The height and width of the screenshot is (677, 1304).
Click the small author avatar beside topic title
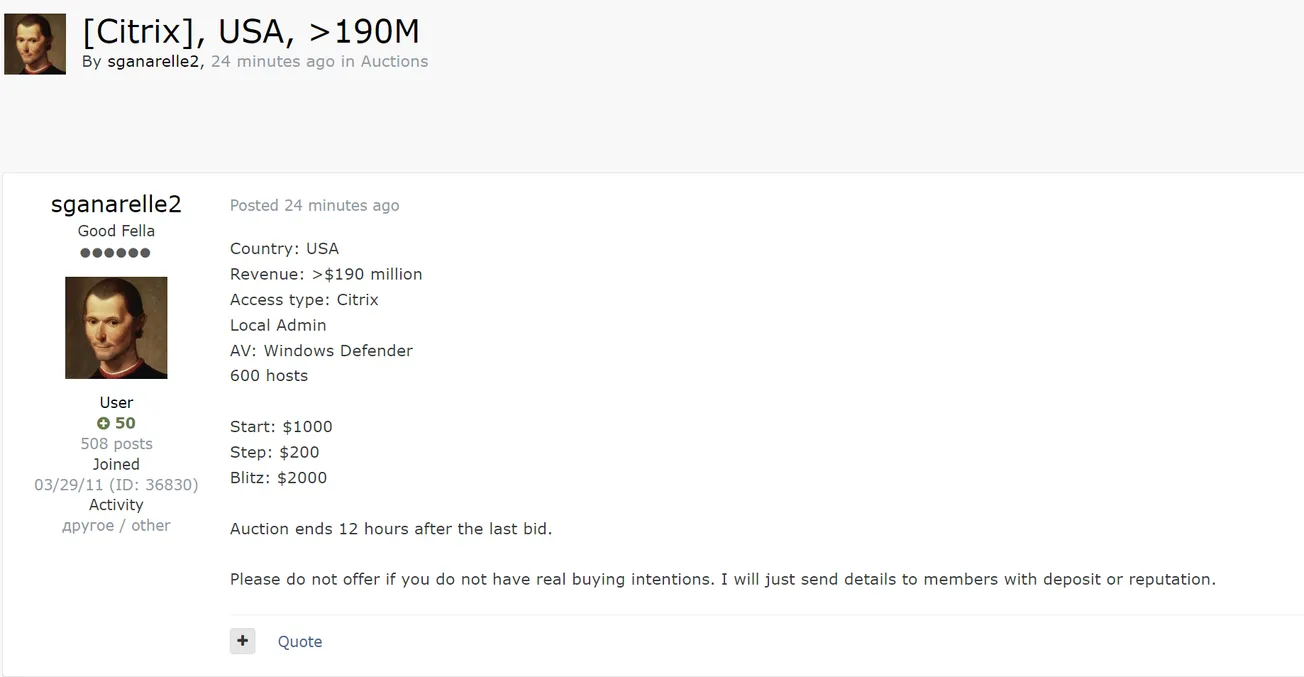[x=35, y=44]
